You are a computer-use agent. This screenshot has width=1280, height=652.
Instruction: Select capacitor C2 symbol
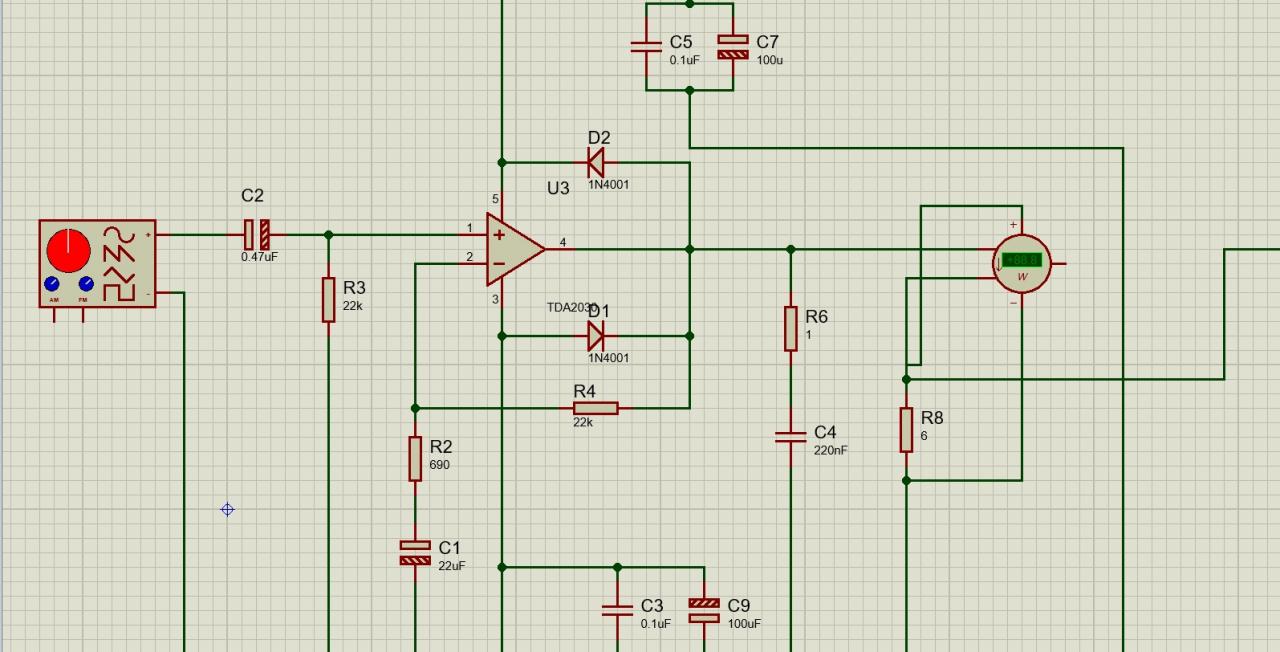pos(257,235)
